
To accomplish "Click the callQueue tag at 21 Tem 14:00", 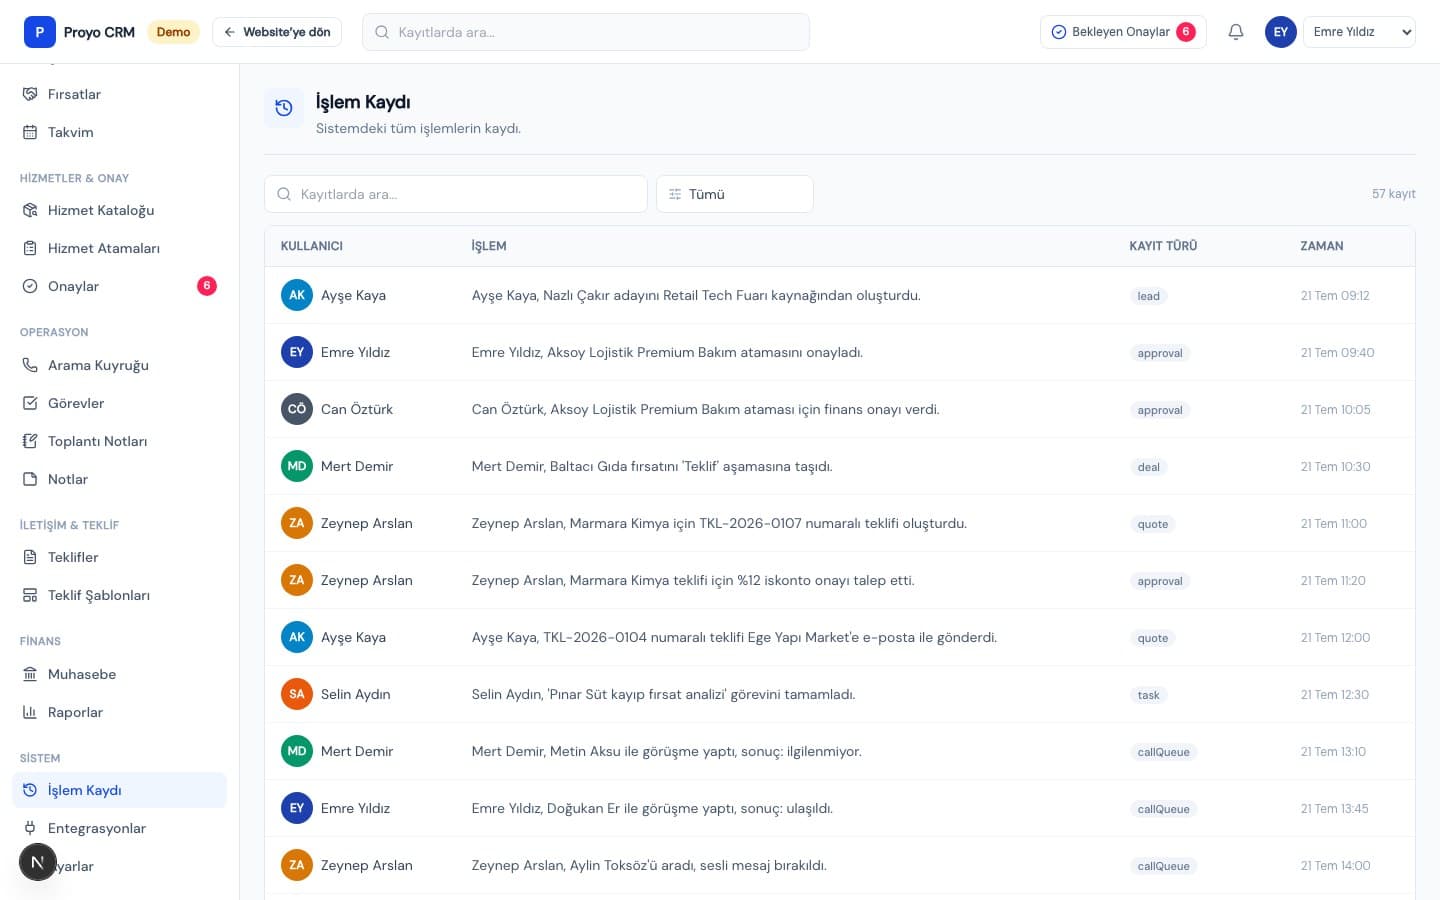I will point(1164,866).
